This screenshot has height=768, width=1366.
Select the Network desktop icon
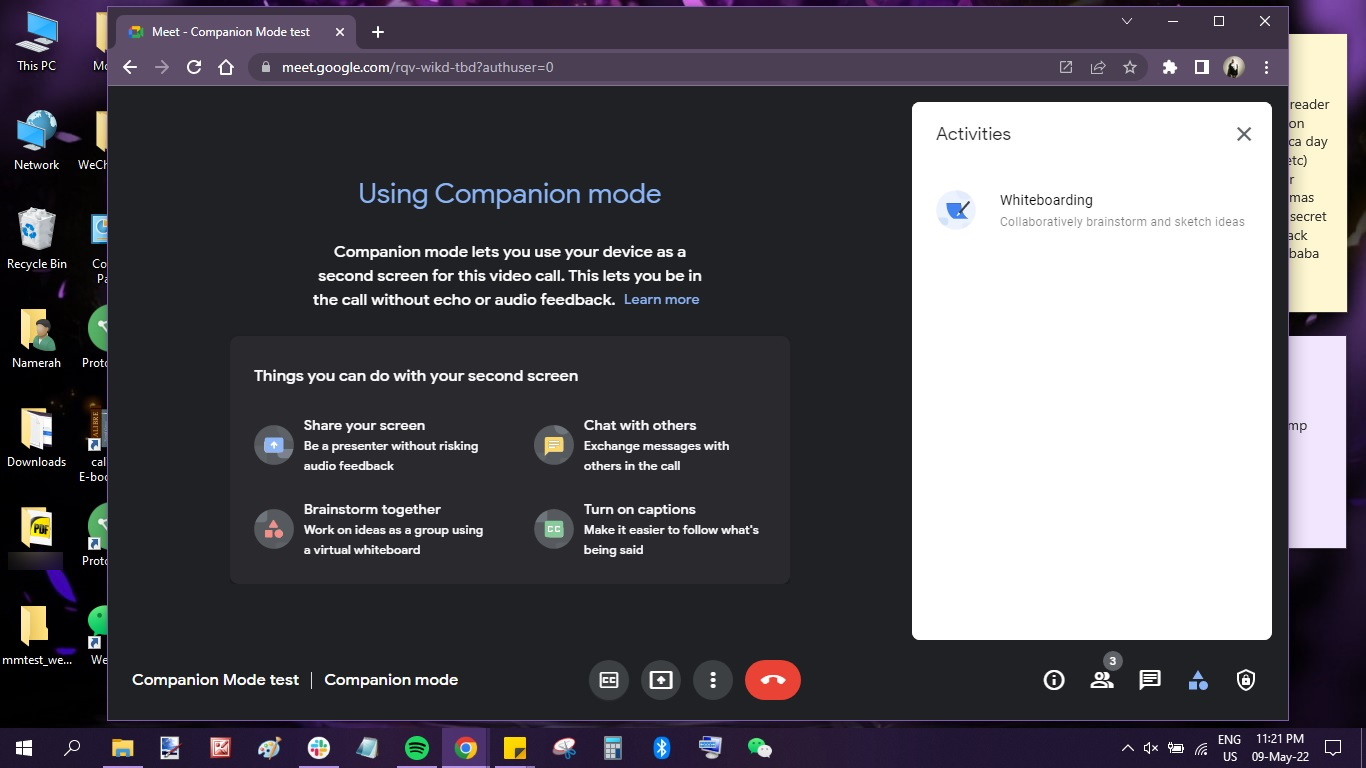(37, 140)
